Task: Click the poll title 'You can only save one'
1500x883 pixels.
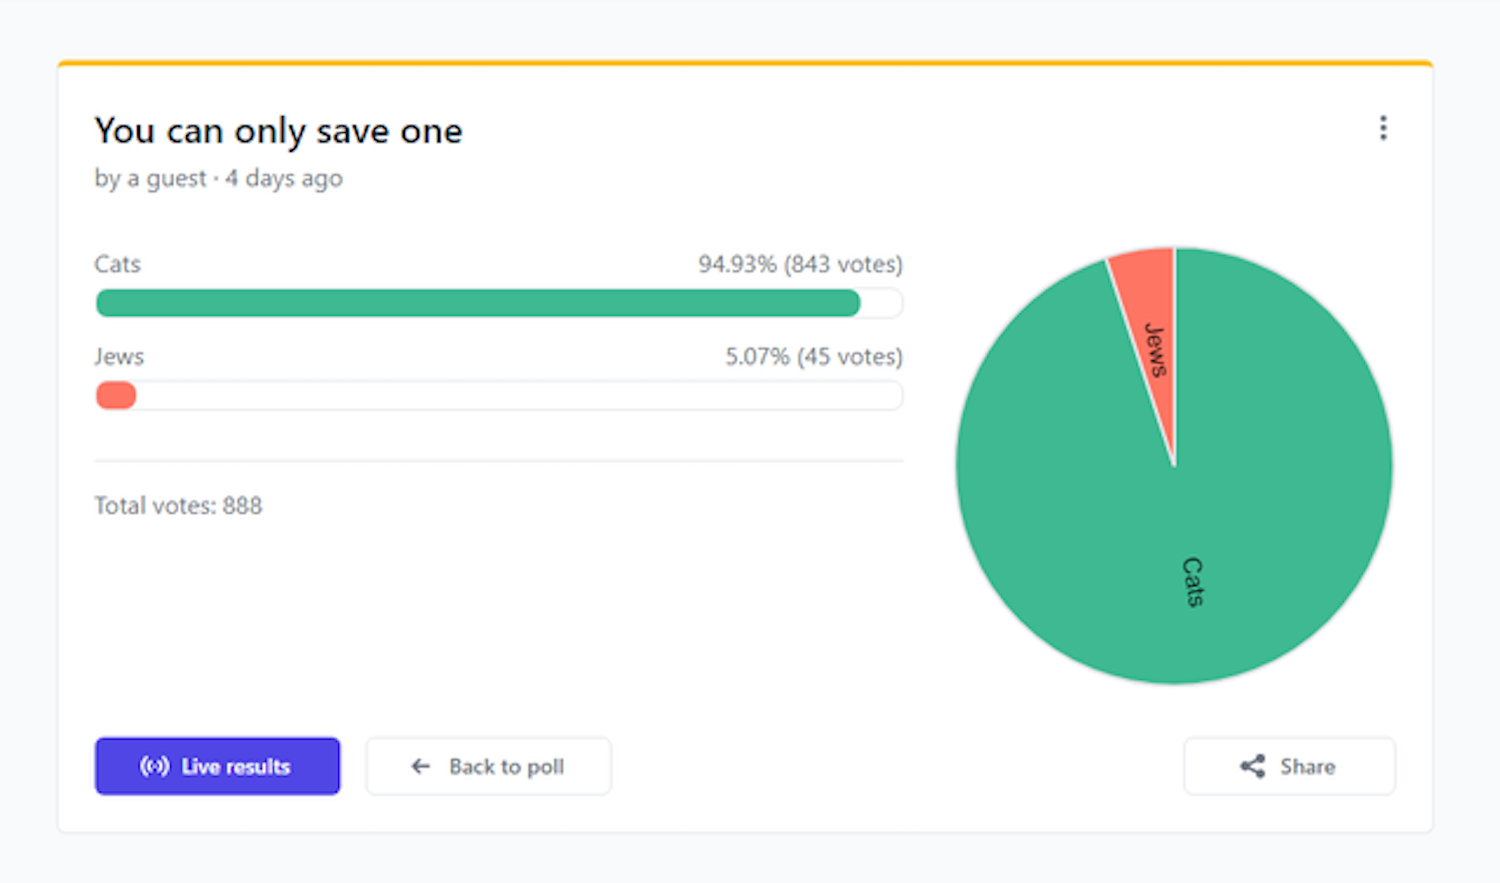Action: [278, 131]
